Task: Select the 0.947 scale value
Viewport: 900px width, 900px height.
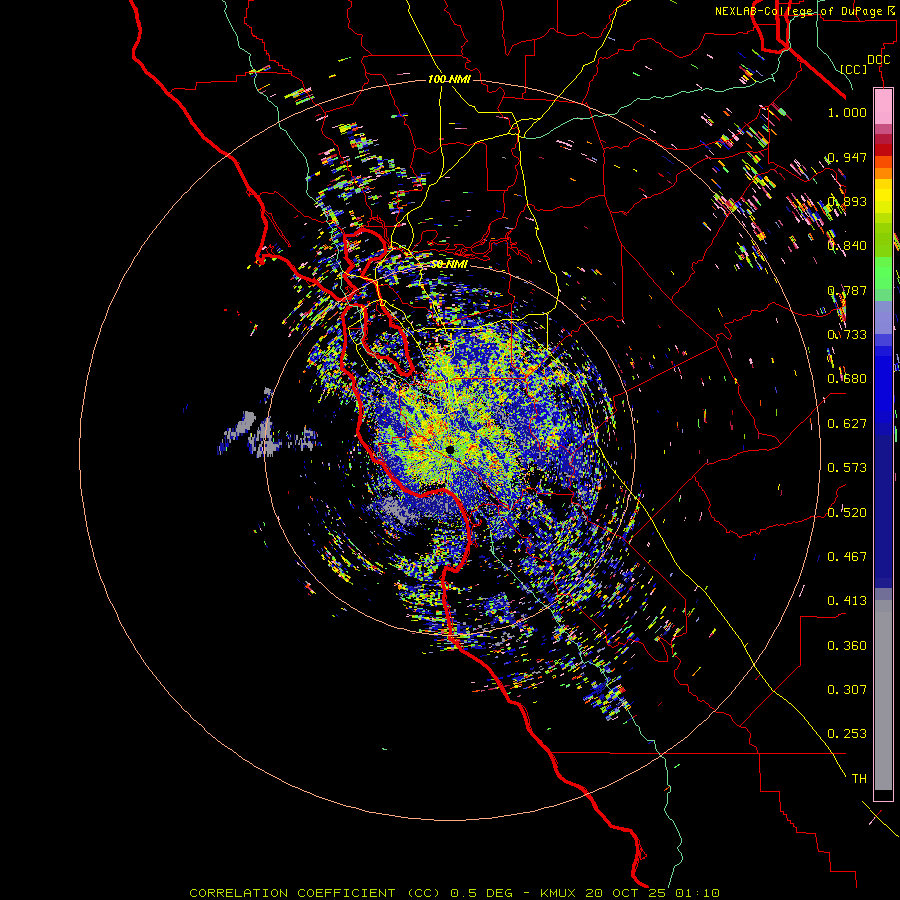Action: point(847,157)
